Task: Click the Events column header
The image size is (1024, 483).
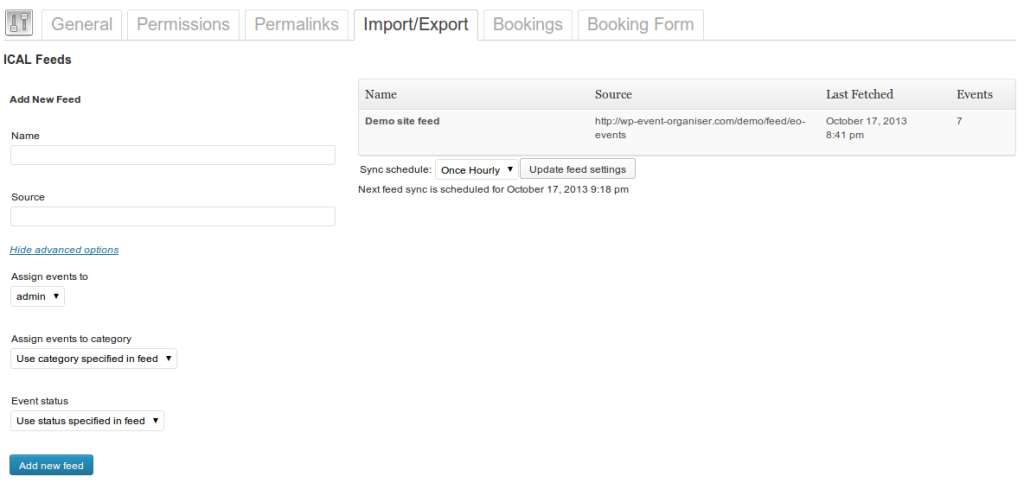Action: click(x=975, y=95)
